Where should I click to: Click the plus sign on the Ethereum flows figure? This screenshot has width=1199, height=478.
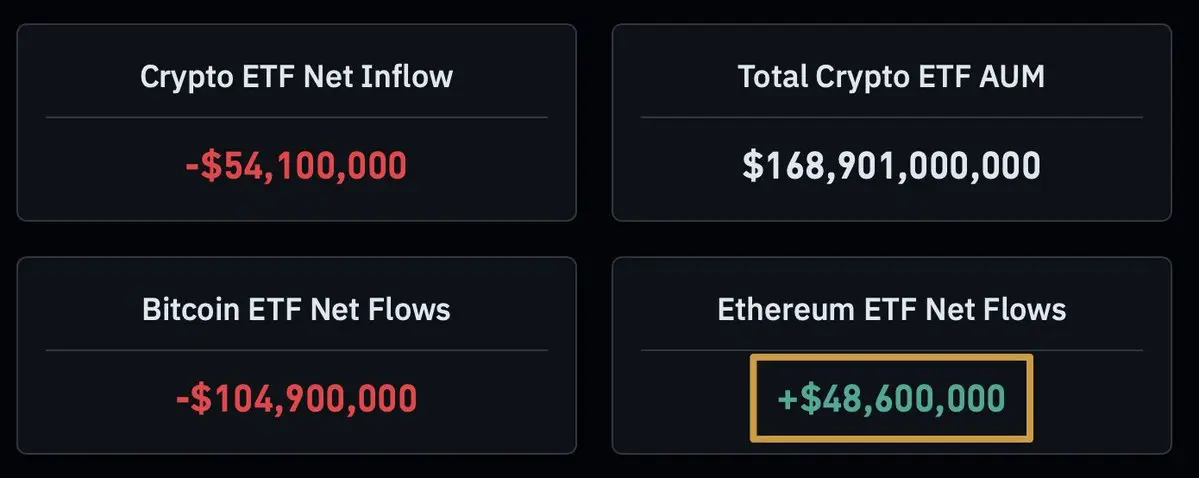(788, 399)
